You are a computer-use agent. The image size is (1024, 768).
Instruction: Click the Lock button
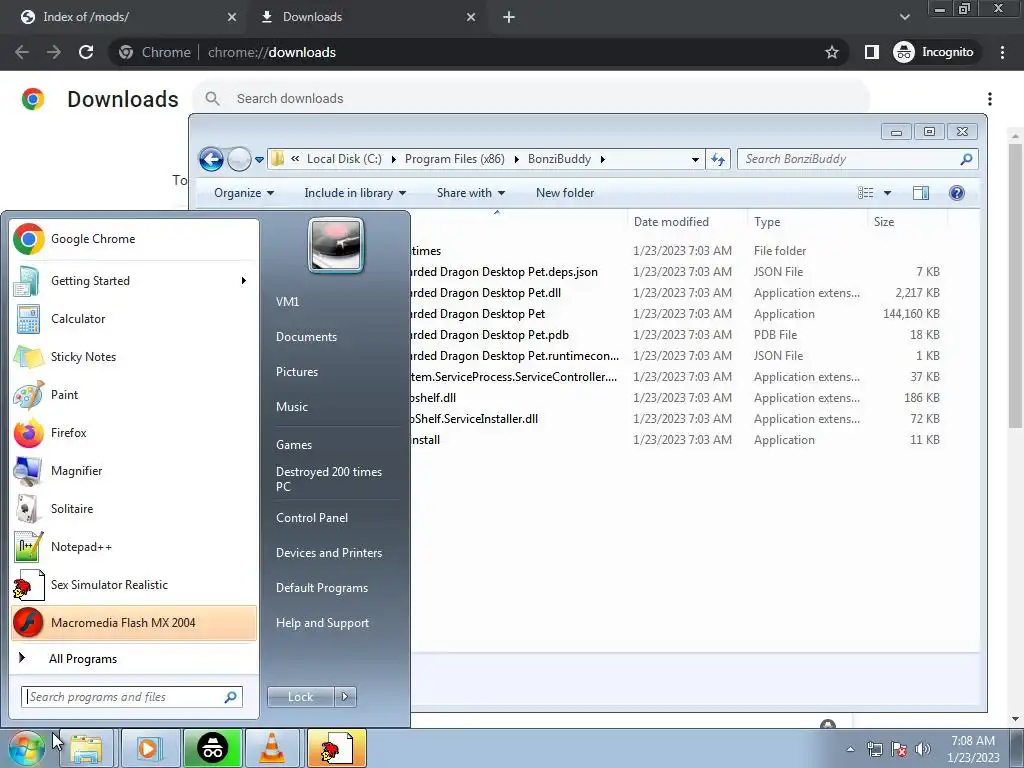point(300,697)
